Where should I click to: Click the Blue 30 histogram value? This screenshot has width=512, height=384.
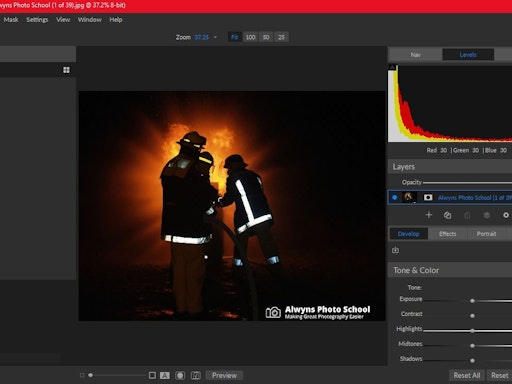(x=496, y=150)
